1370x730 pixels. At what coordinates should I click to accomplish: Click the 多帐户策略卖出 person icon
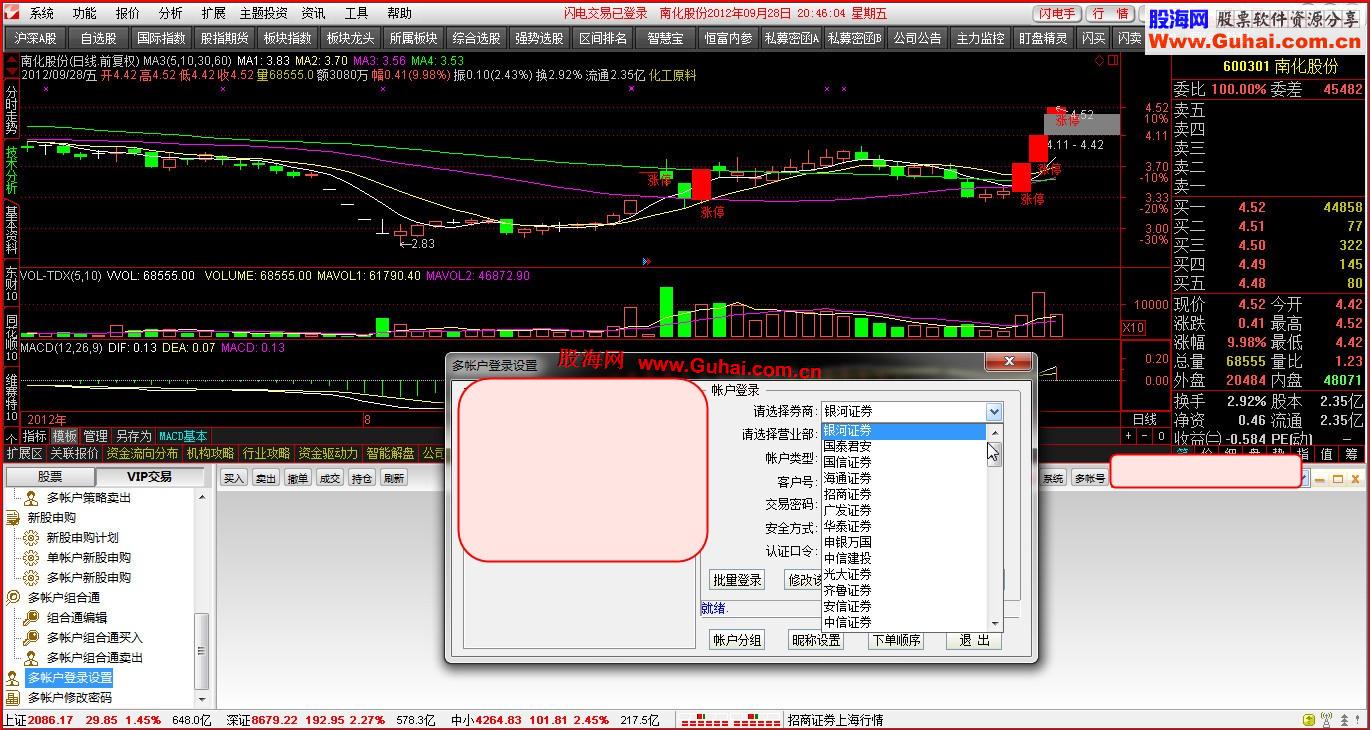point(31,498)
